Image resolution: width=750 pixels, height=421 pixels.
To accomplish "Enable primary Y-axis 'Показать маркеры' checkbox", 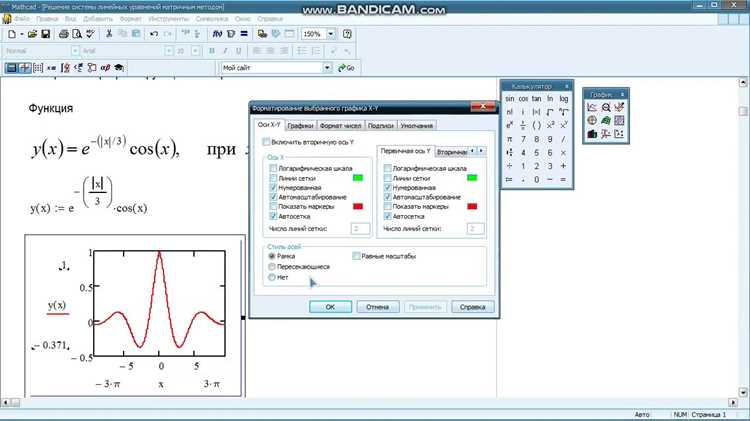I will [x=387, y=207].
